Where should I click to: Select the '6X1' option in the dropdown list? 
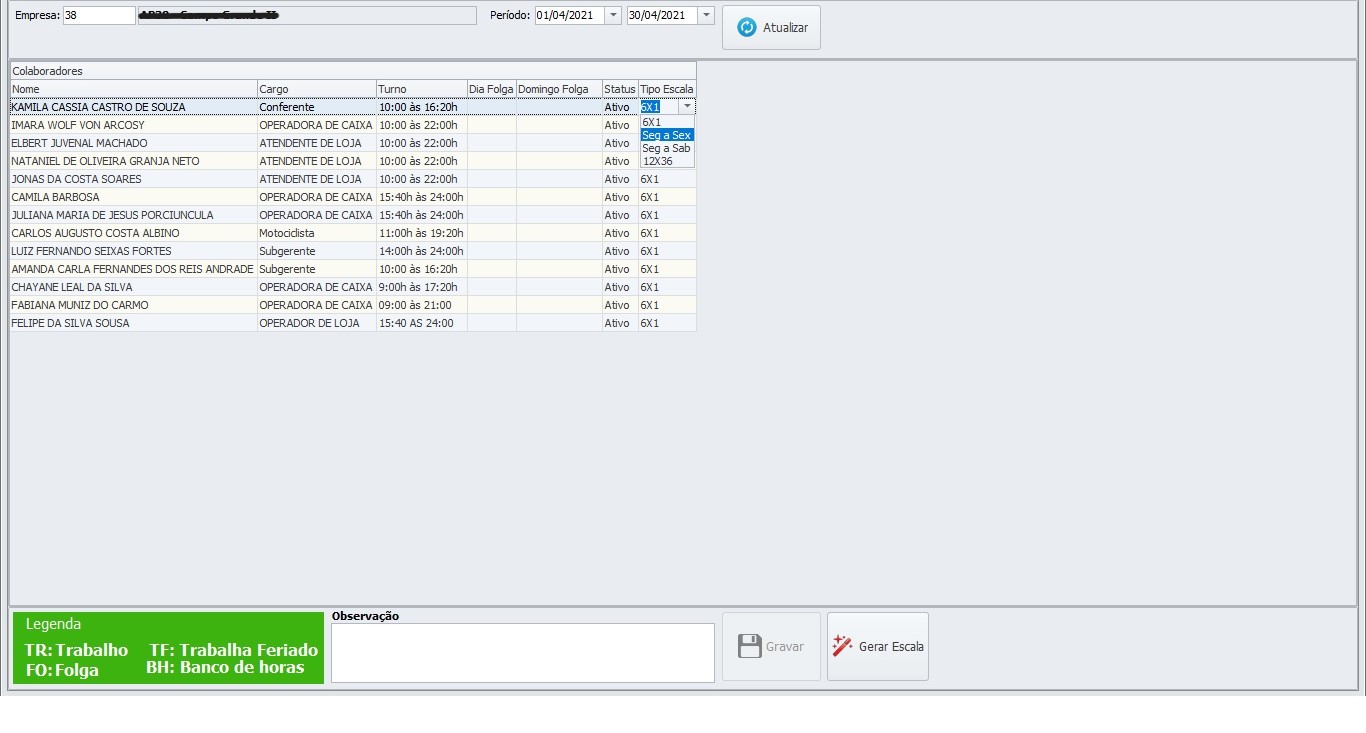(652, 122)
